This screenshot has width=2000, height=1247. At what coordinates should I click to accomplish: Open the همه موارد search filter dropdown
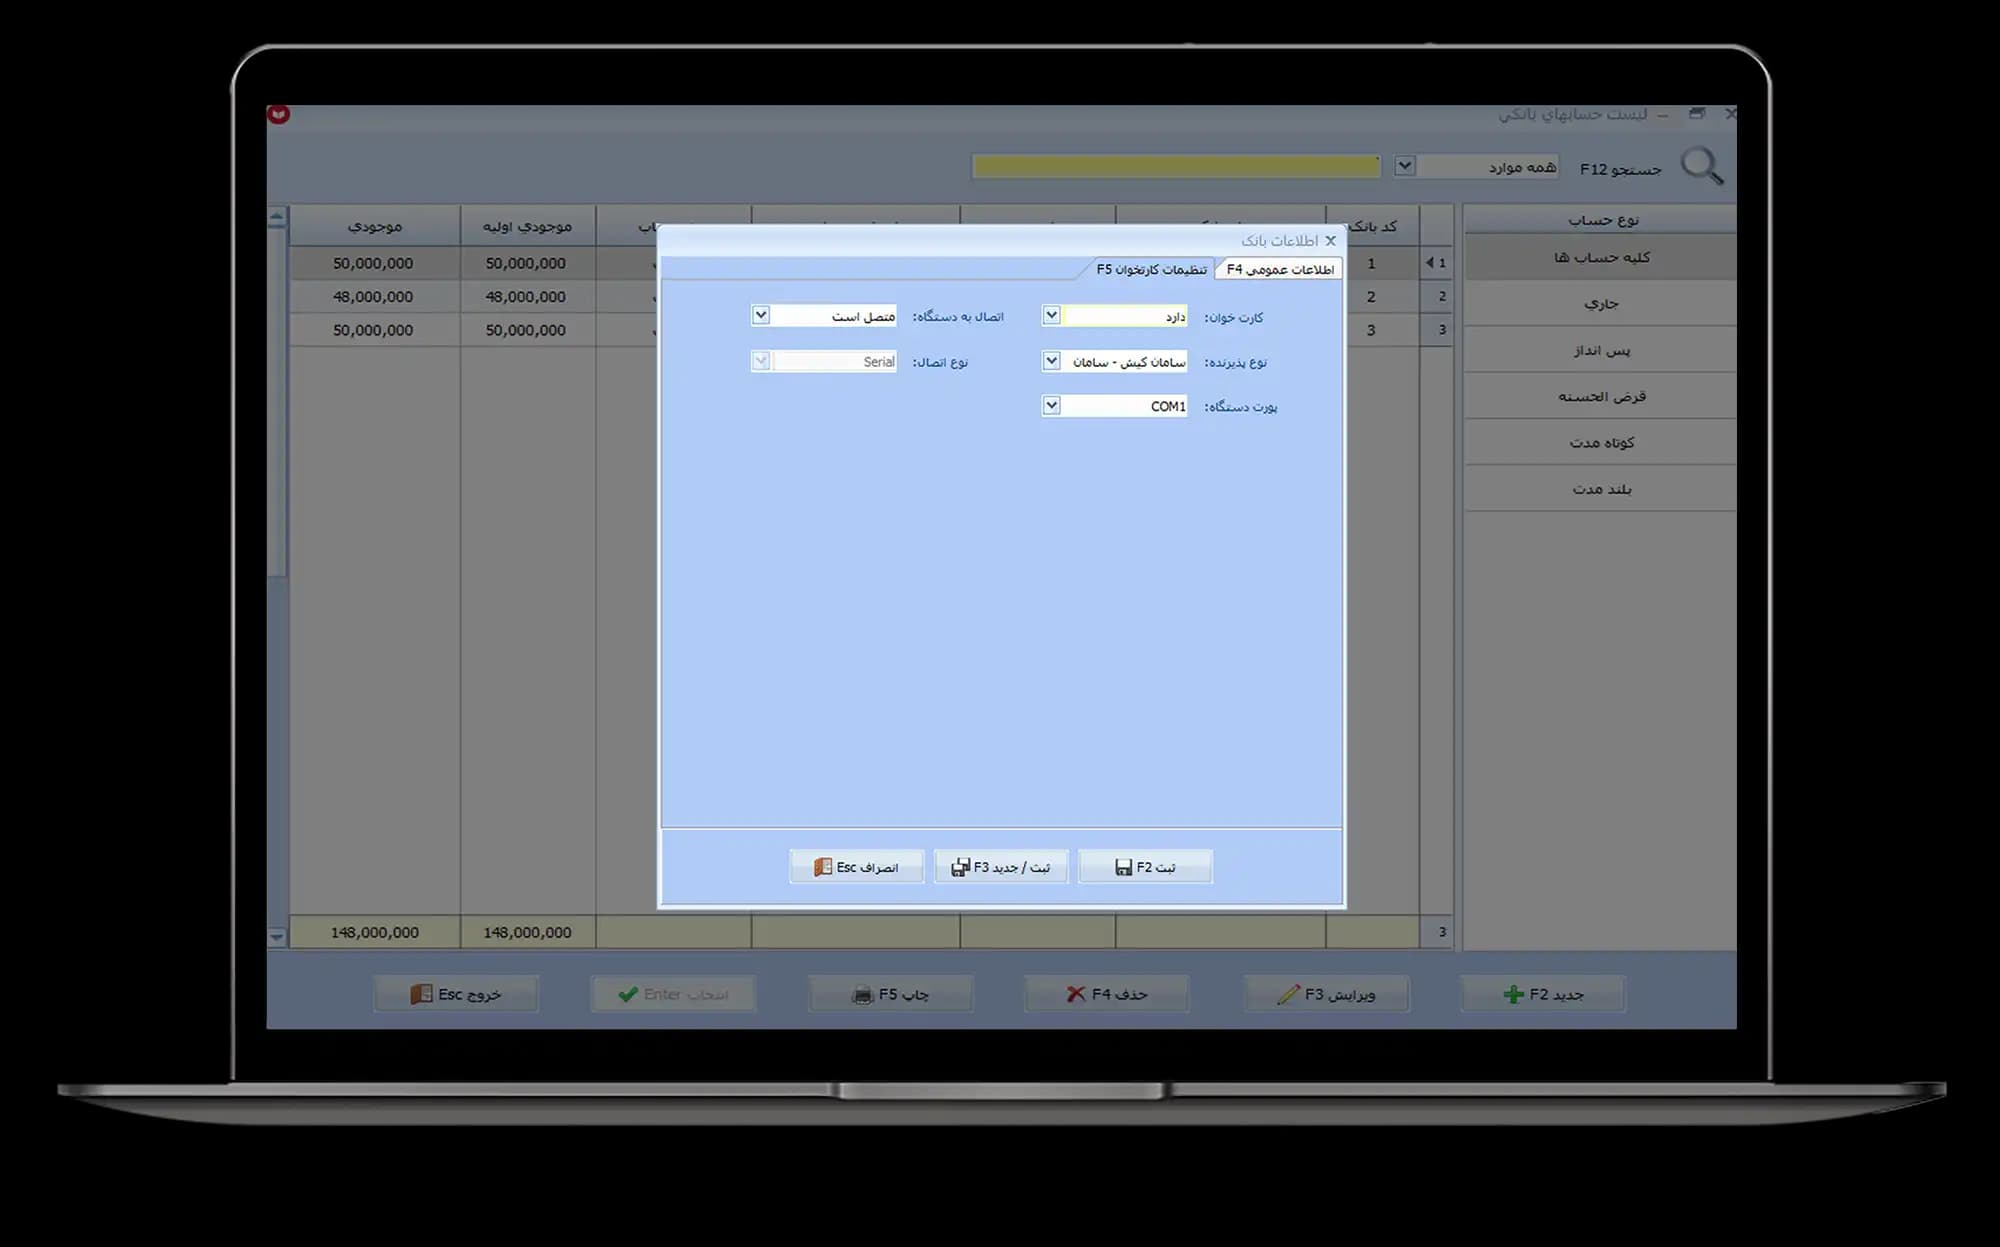[1405, 166]
